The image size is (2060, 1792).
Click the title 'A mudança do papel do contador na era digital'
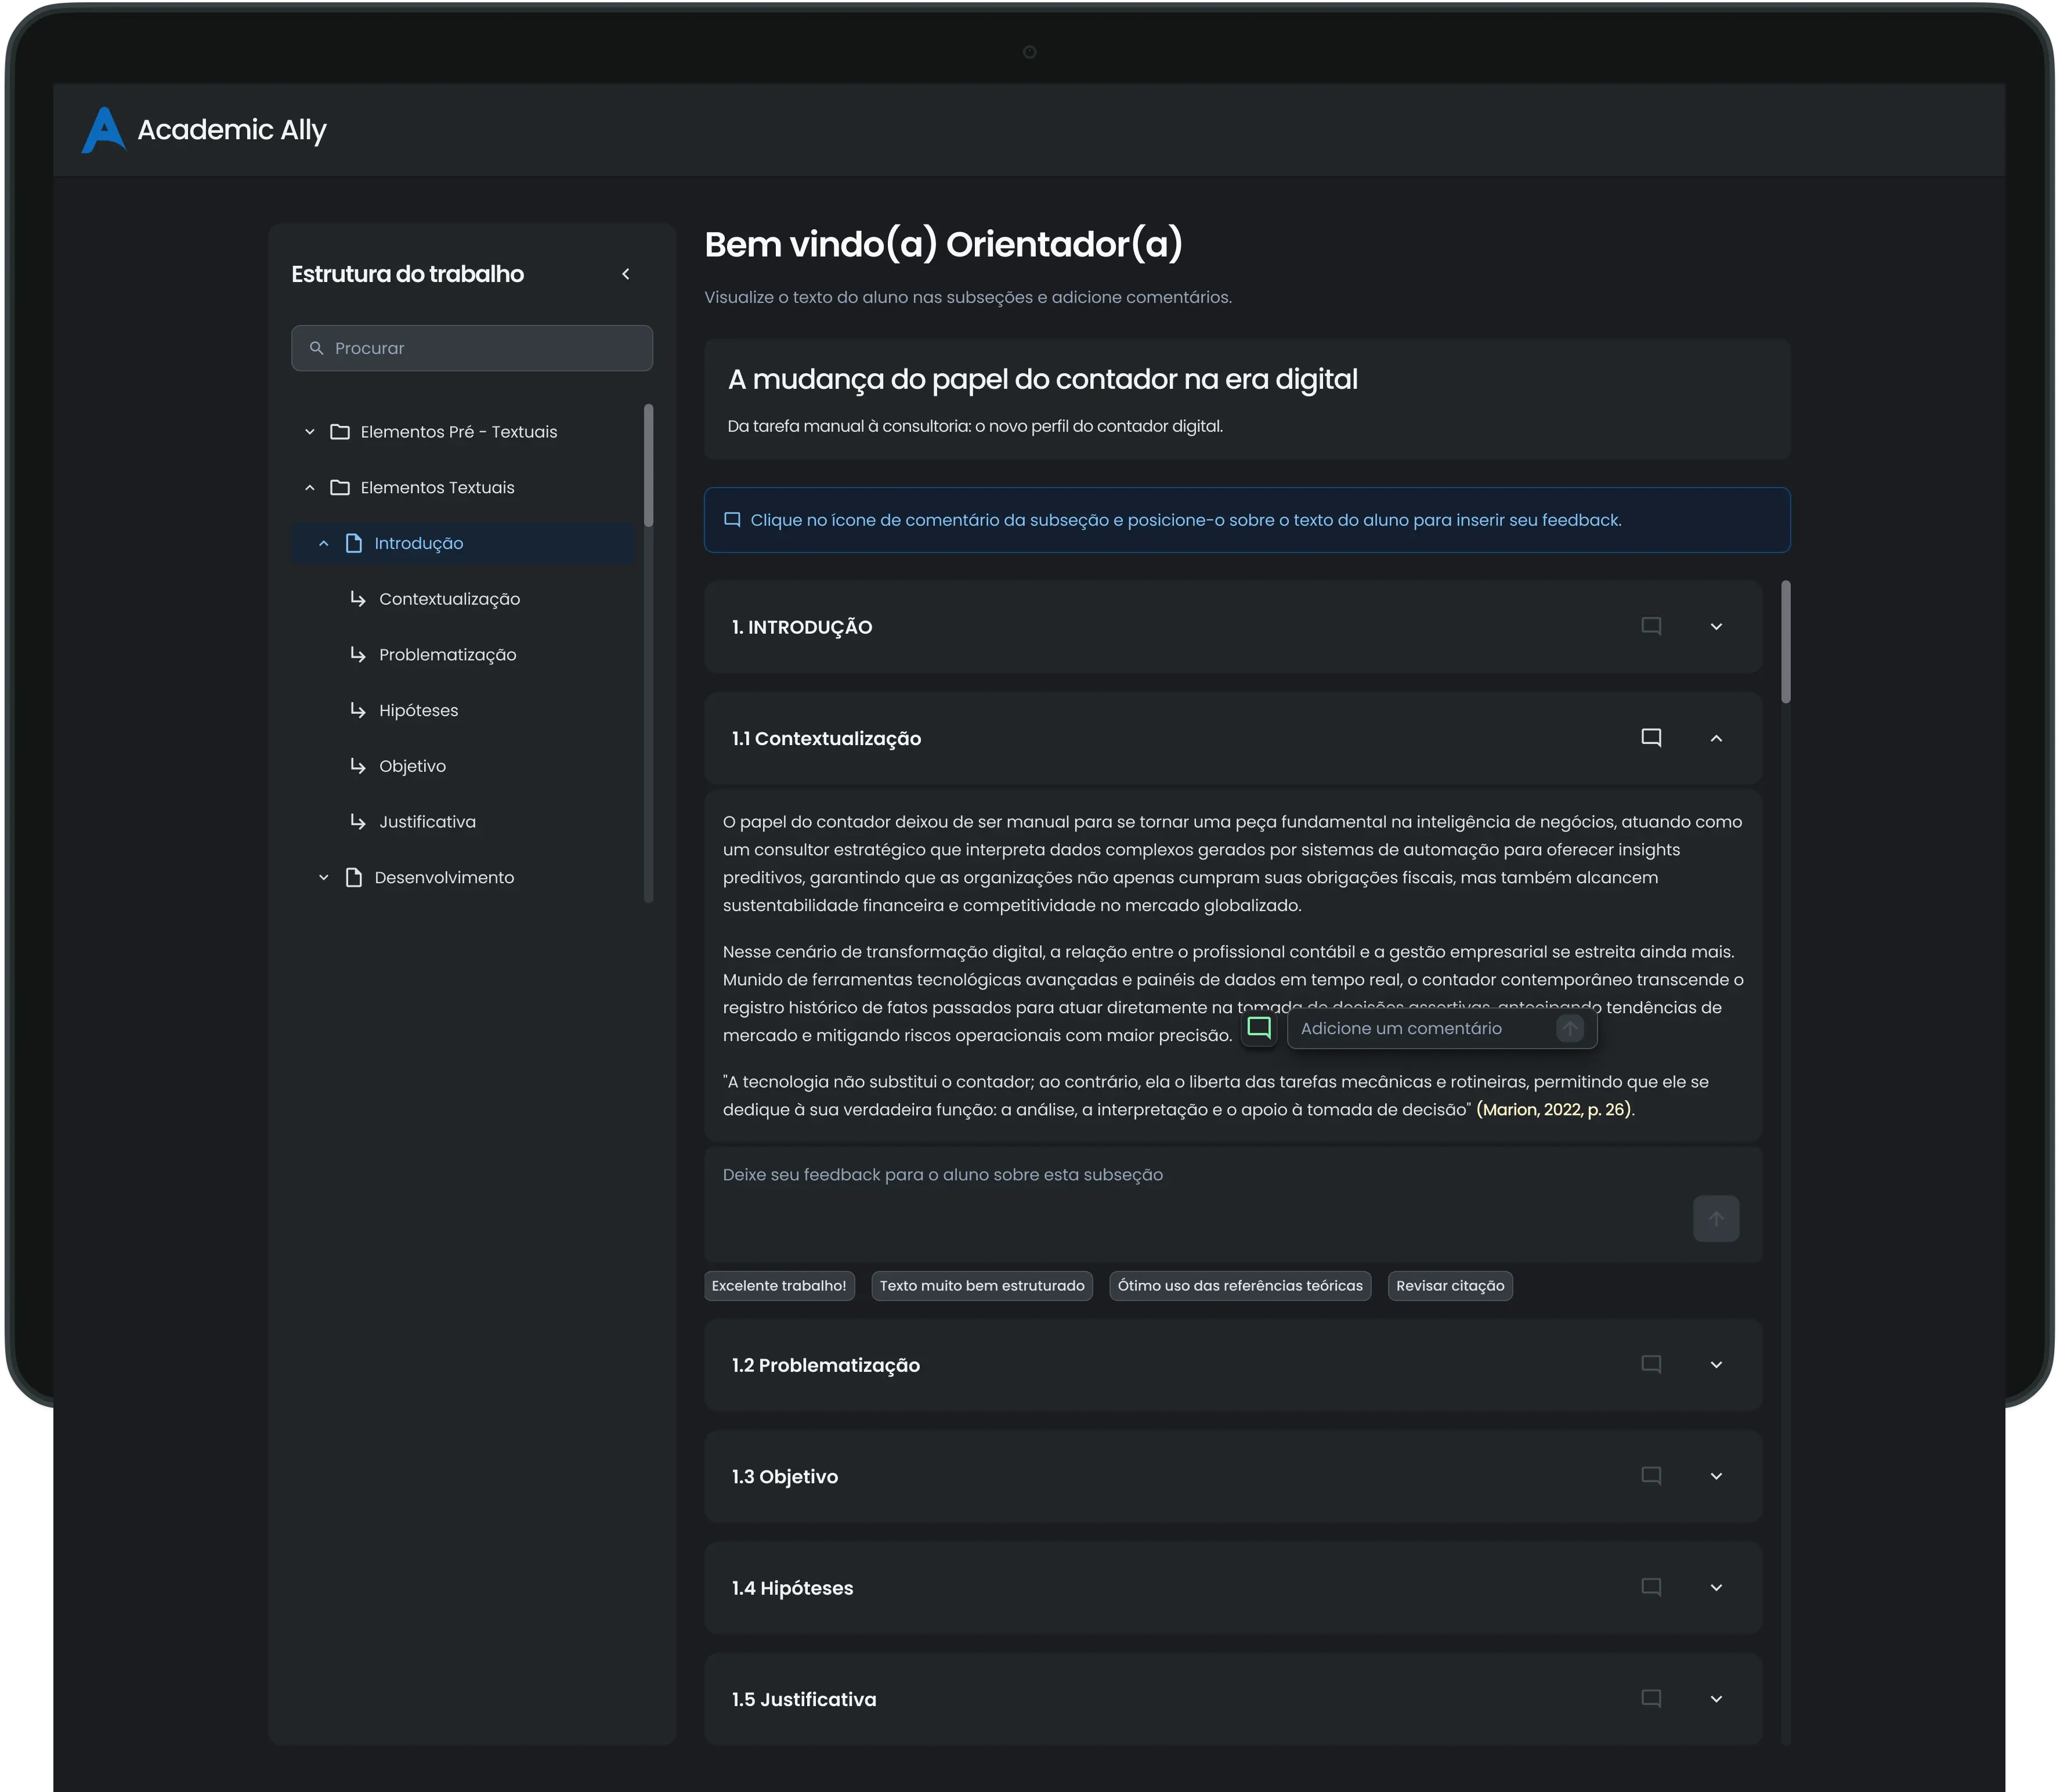[x=1042, y=380]
